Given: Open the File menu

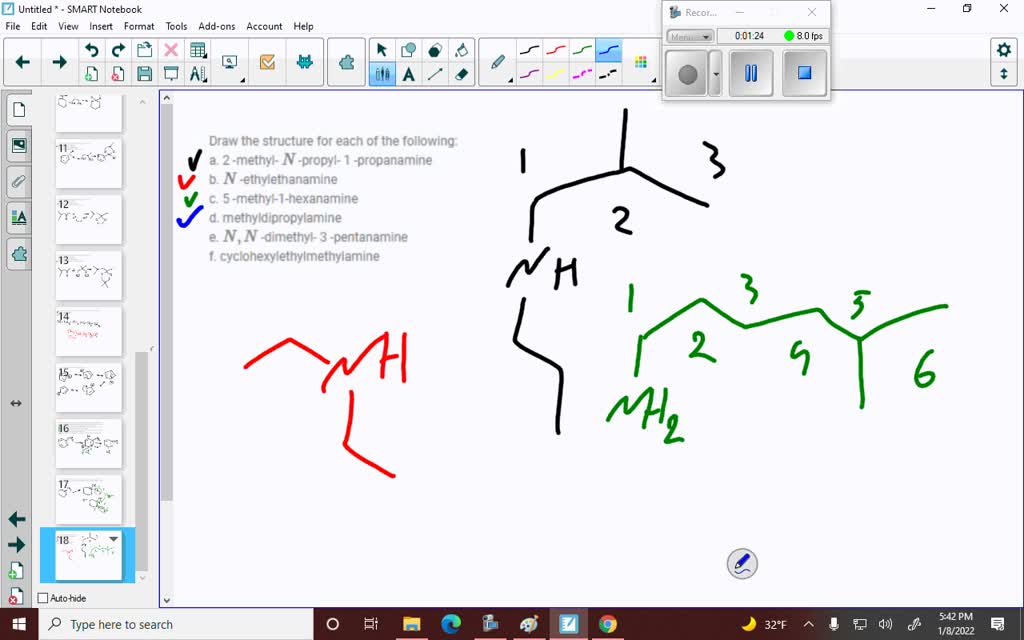Looking at the screenshot, I should tap(12, 26).
